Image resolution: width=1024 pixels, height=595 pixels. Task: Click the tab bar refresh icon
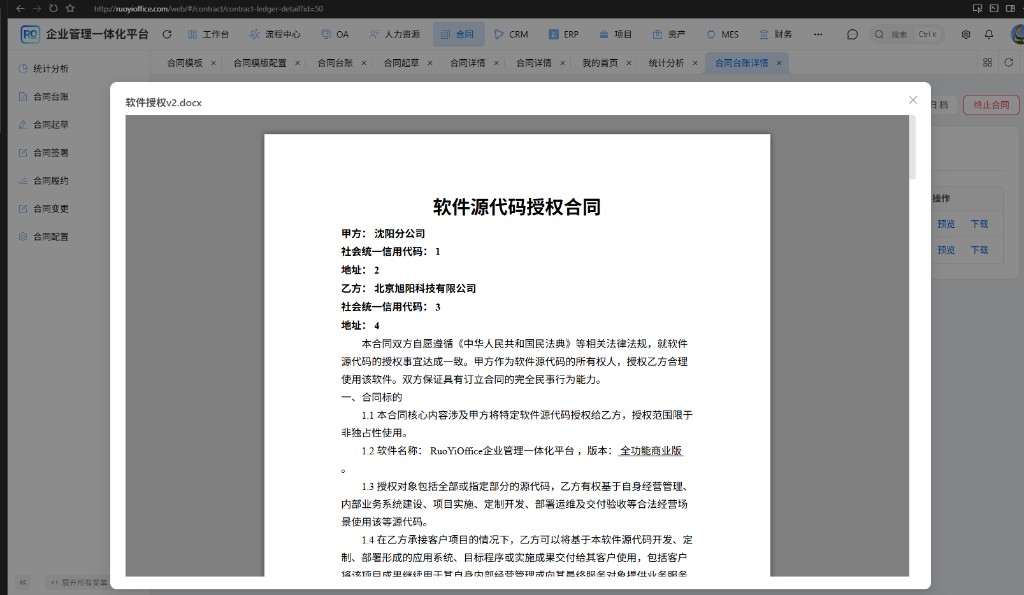[x=1009, y=63]
